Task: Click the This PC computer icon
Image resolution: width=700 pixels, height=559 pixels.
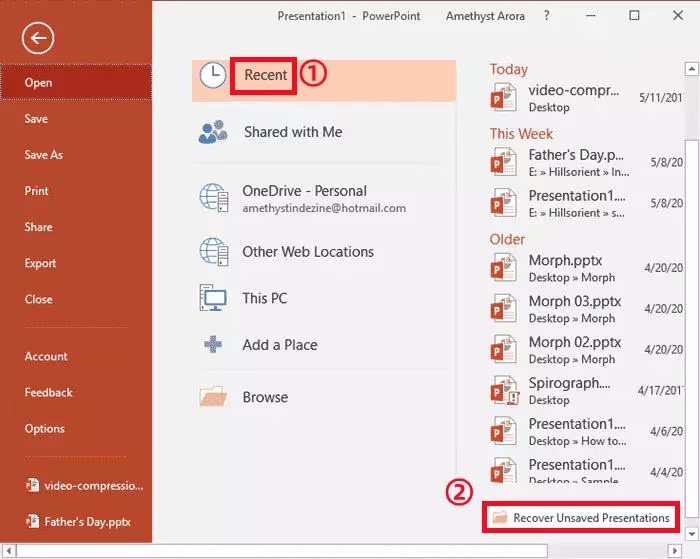Action: [x=213, y=297]
